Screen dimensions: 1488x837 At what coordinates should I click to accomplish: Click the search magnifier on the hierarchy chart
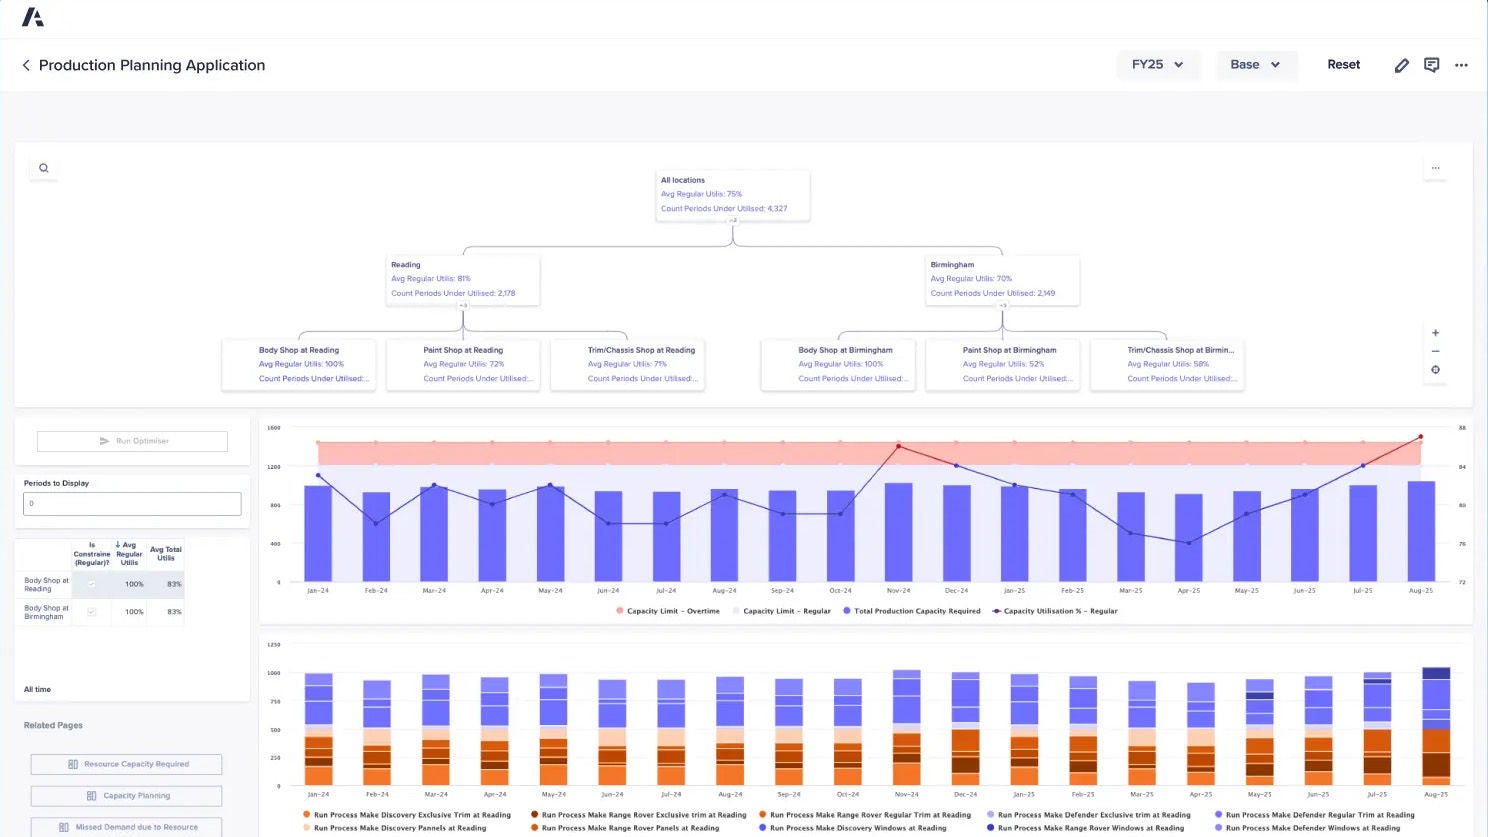tap(43, 168)
